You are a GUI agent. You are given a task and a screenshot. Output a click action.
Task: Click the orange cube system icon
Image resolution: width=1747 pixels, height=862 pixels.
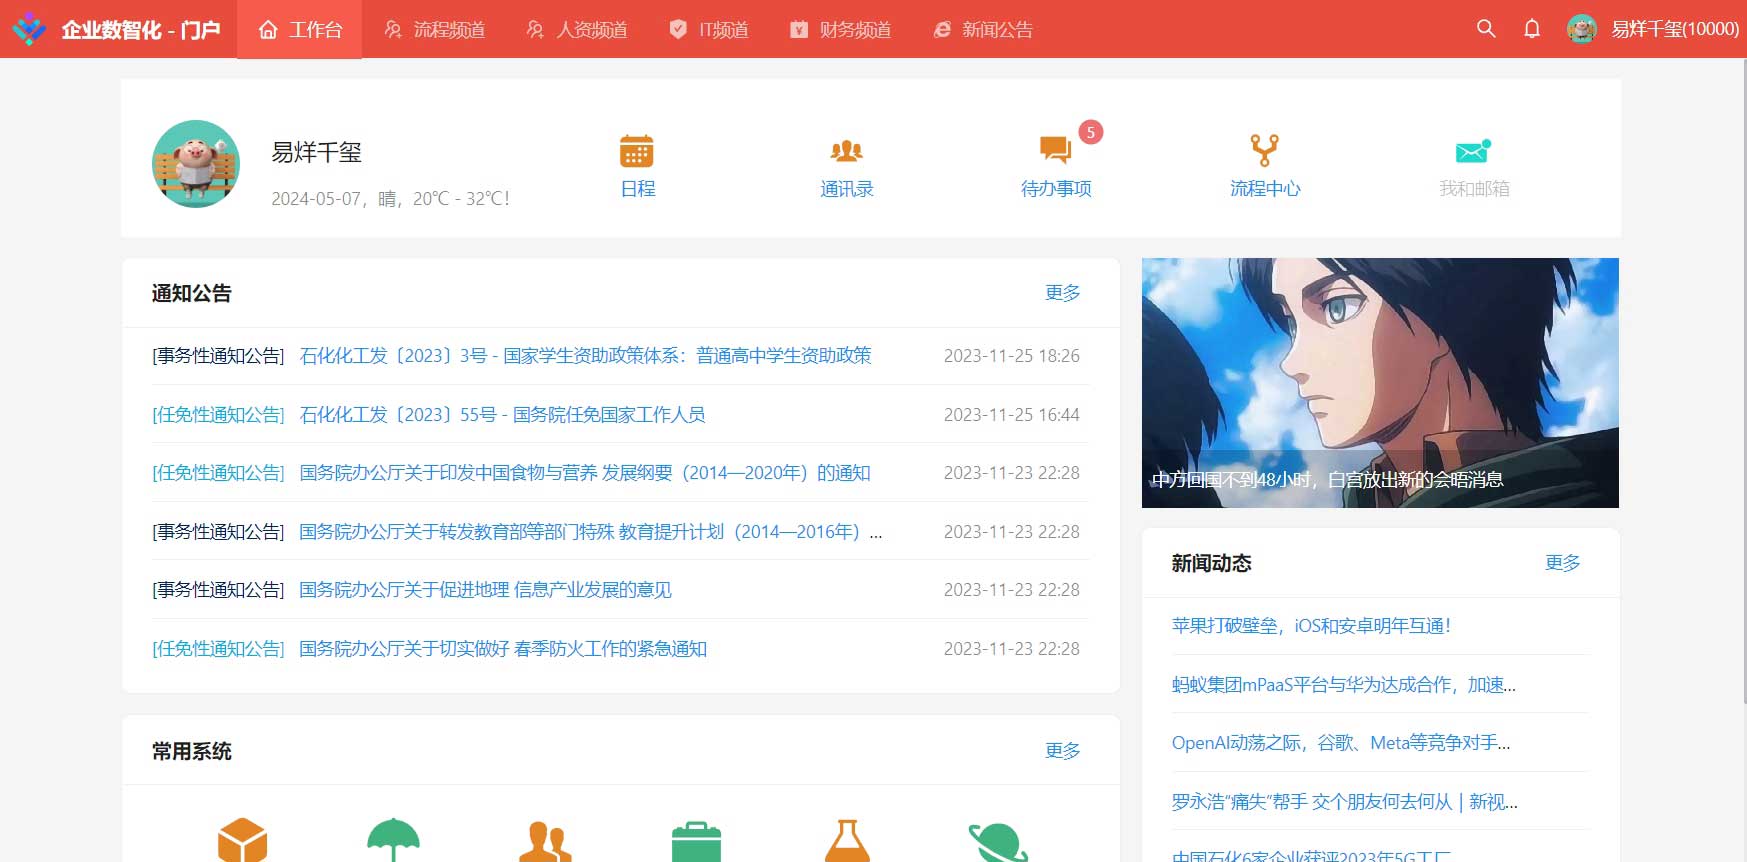pyautogui.click(x=242, y=840)
